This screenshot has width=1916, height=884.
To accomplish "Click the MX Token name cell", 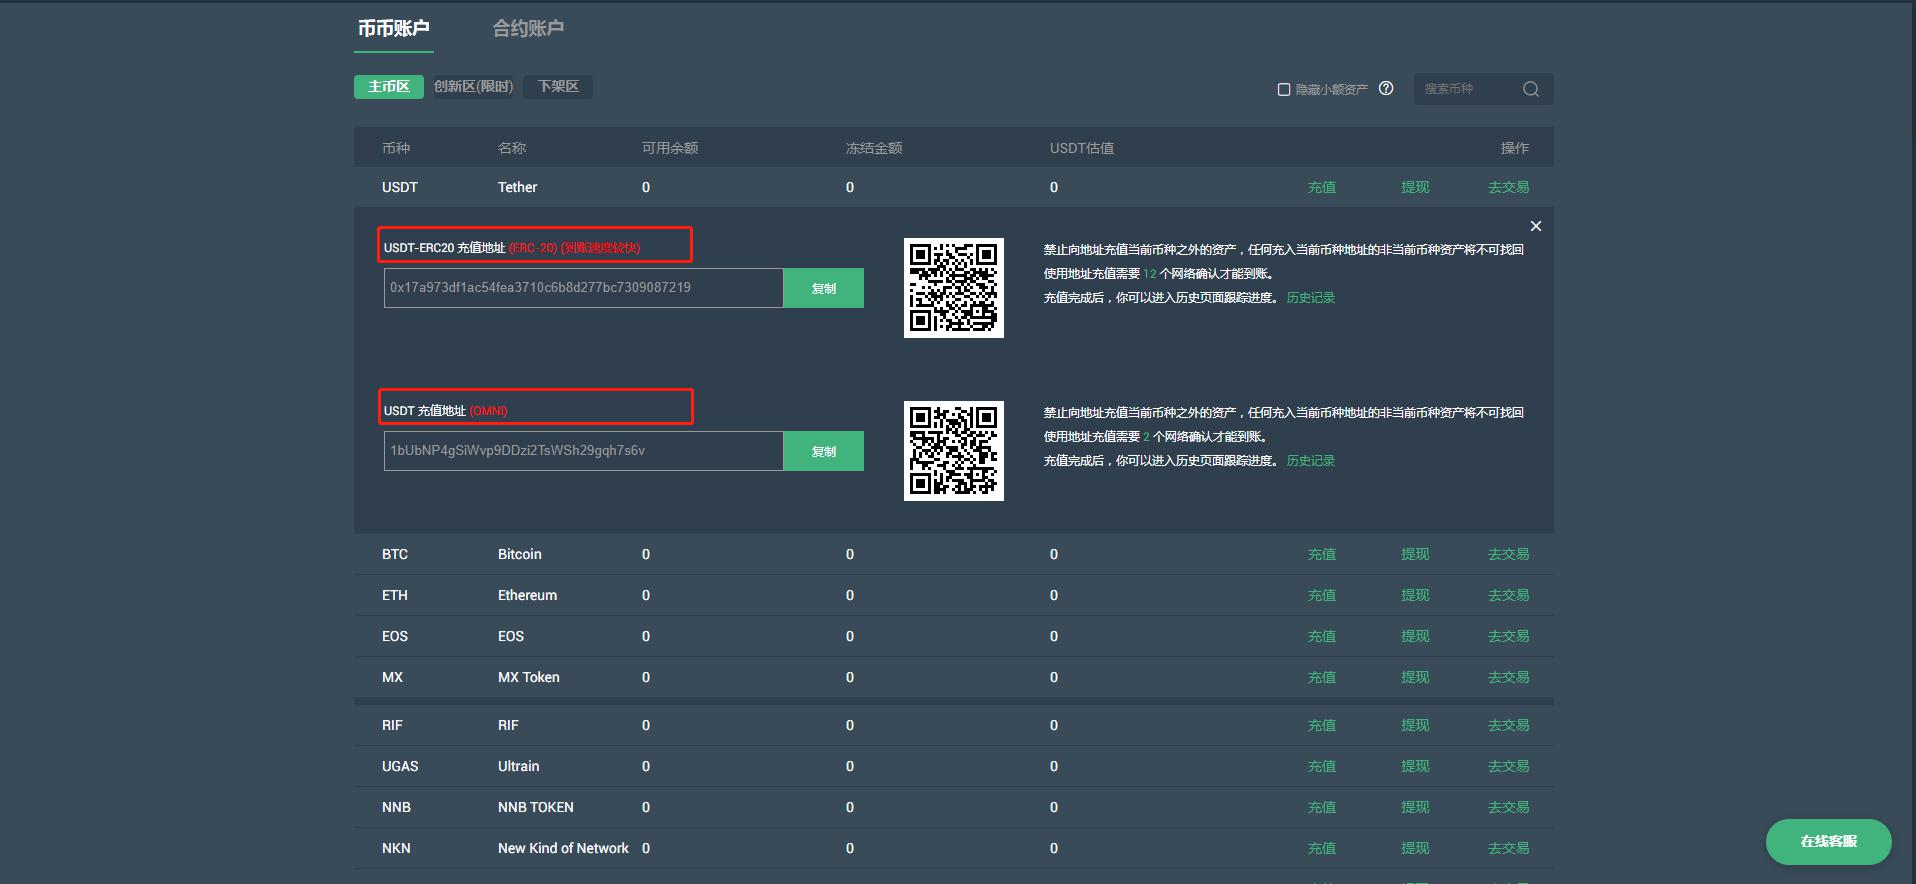I will coord(528,677).
